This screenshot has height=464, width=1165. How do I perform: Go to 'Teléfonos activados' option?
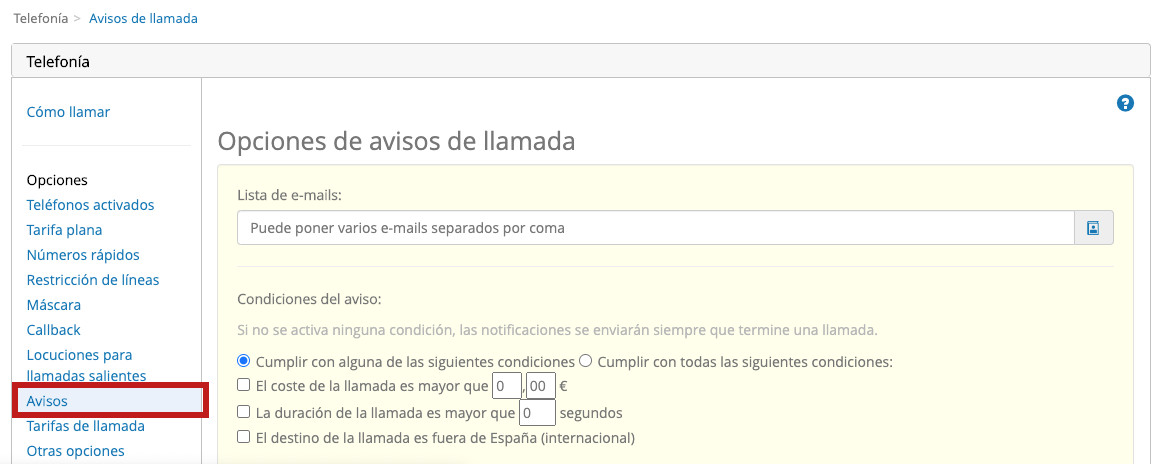coord(90,205)
